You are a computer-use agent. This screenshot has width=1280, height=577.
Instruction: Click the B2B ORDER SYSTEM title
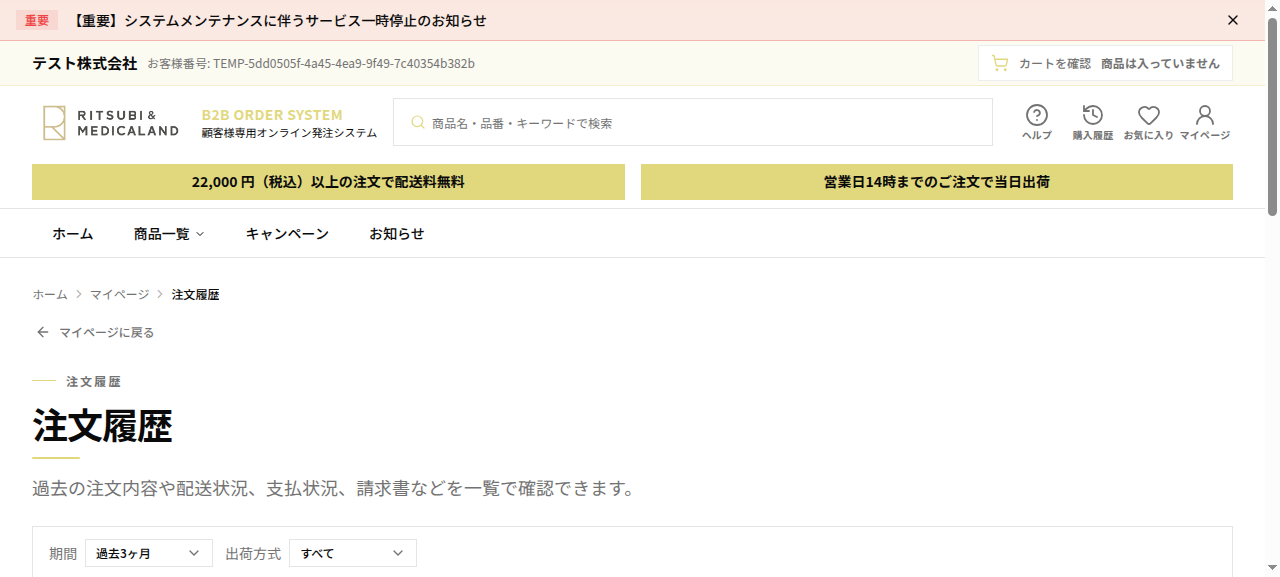tap(272, 114)
